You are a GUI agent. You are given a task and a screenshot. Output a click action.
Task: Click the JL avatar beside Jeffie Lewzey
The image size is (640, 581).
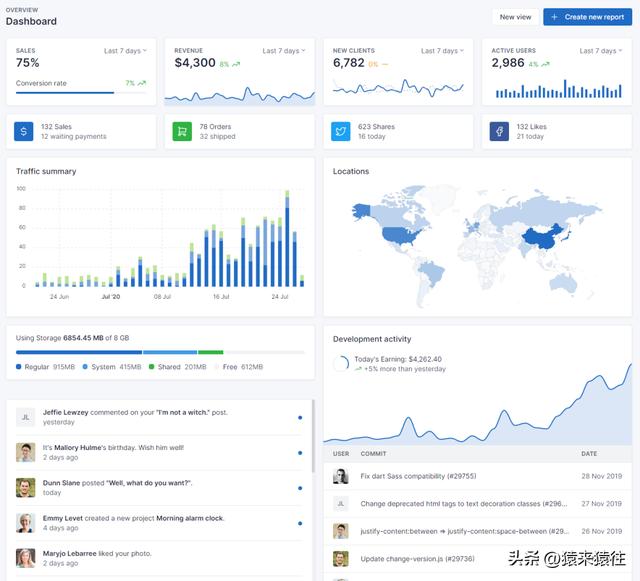(25, 416)
